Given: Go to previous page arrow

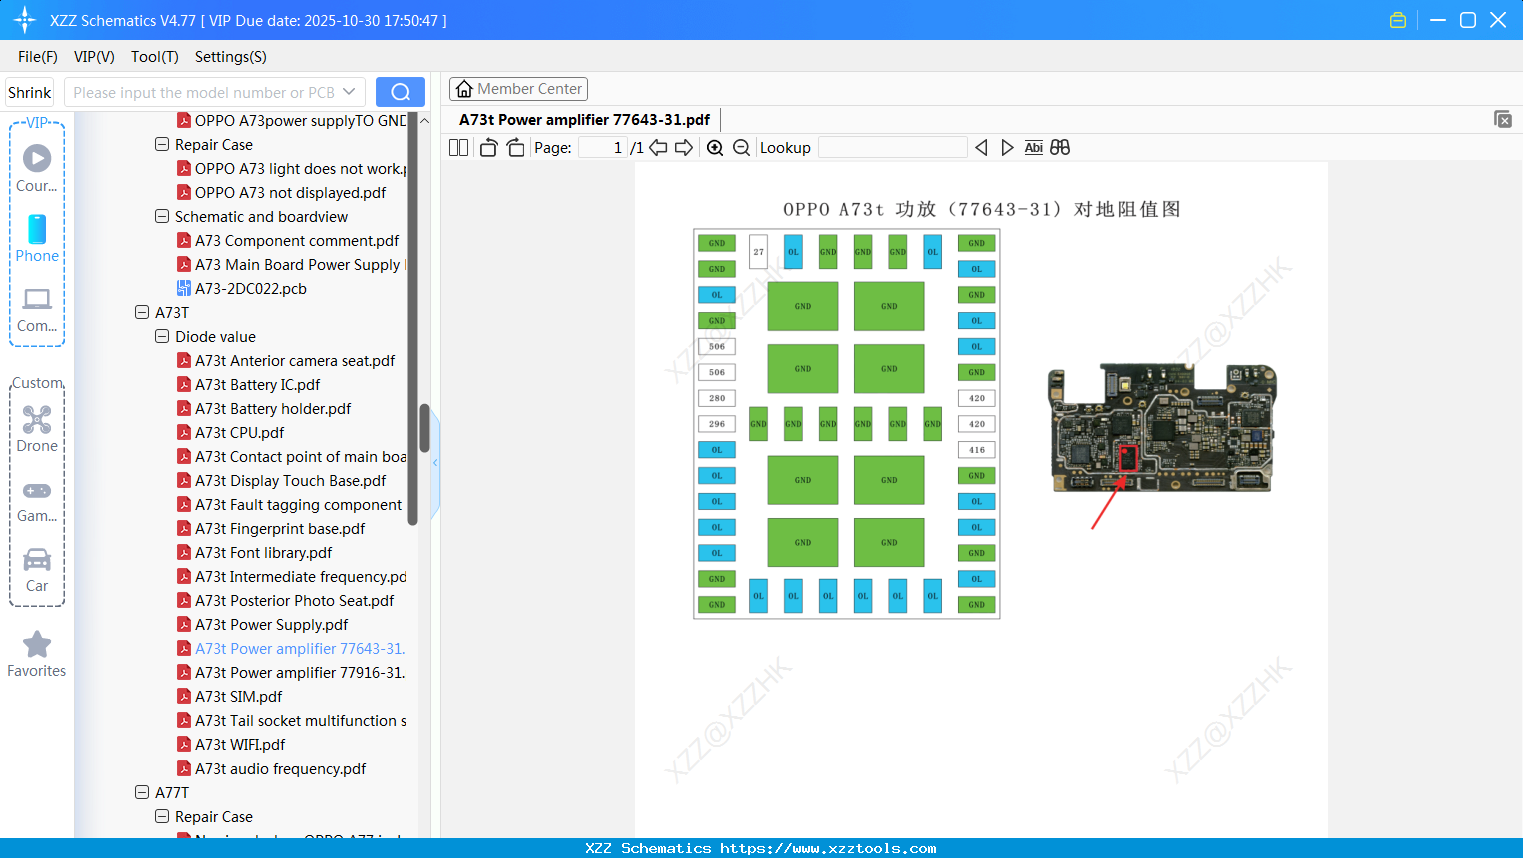Looking at the screenshot, I should pos(658,148).
